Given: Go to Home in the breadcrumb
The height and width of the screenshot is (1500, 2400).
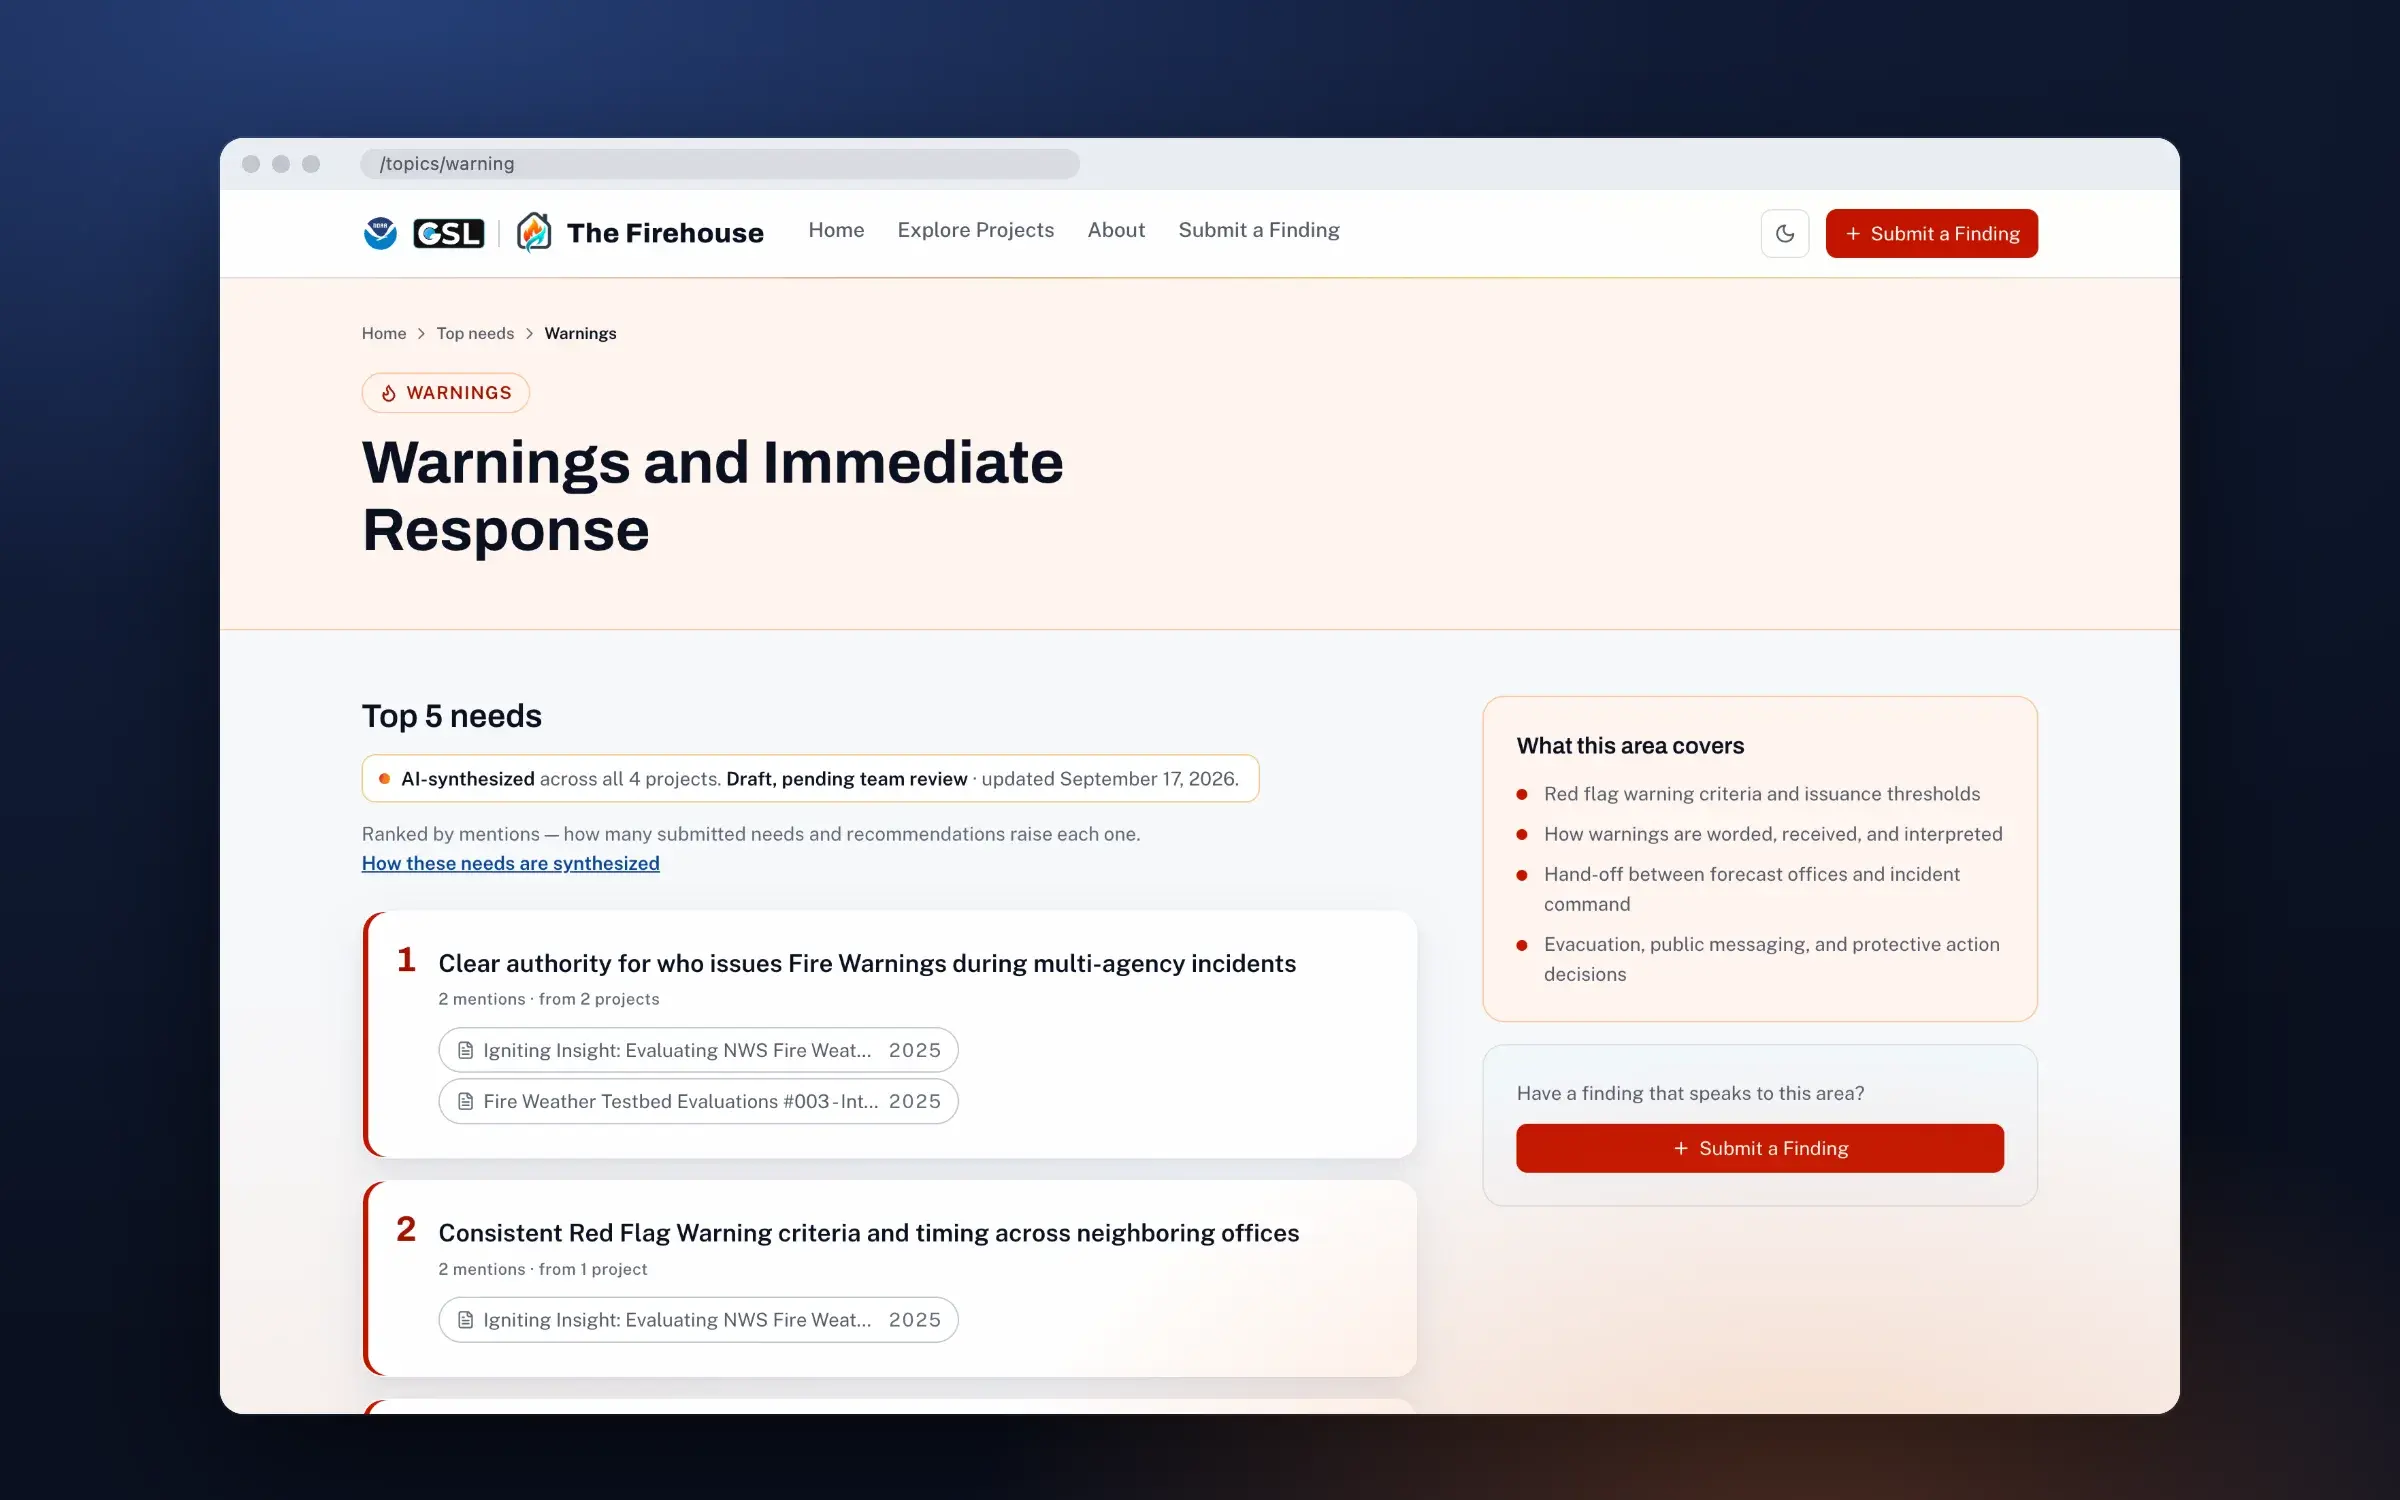Looking at the screenshot, I should tap(384, 333).
